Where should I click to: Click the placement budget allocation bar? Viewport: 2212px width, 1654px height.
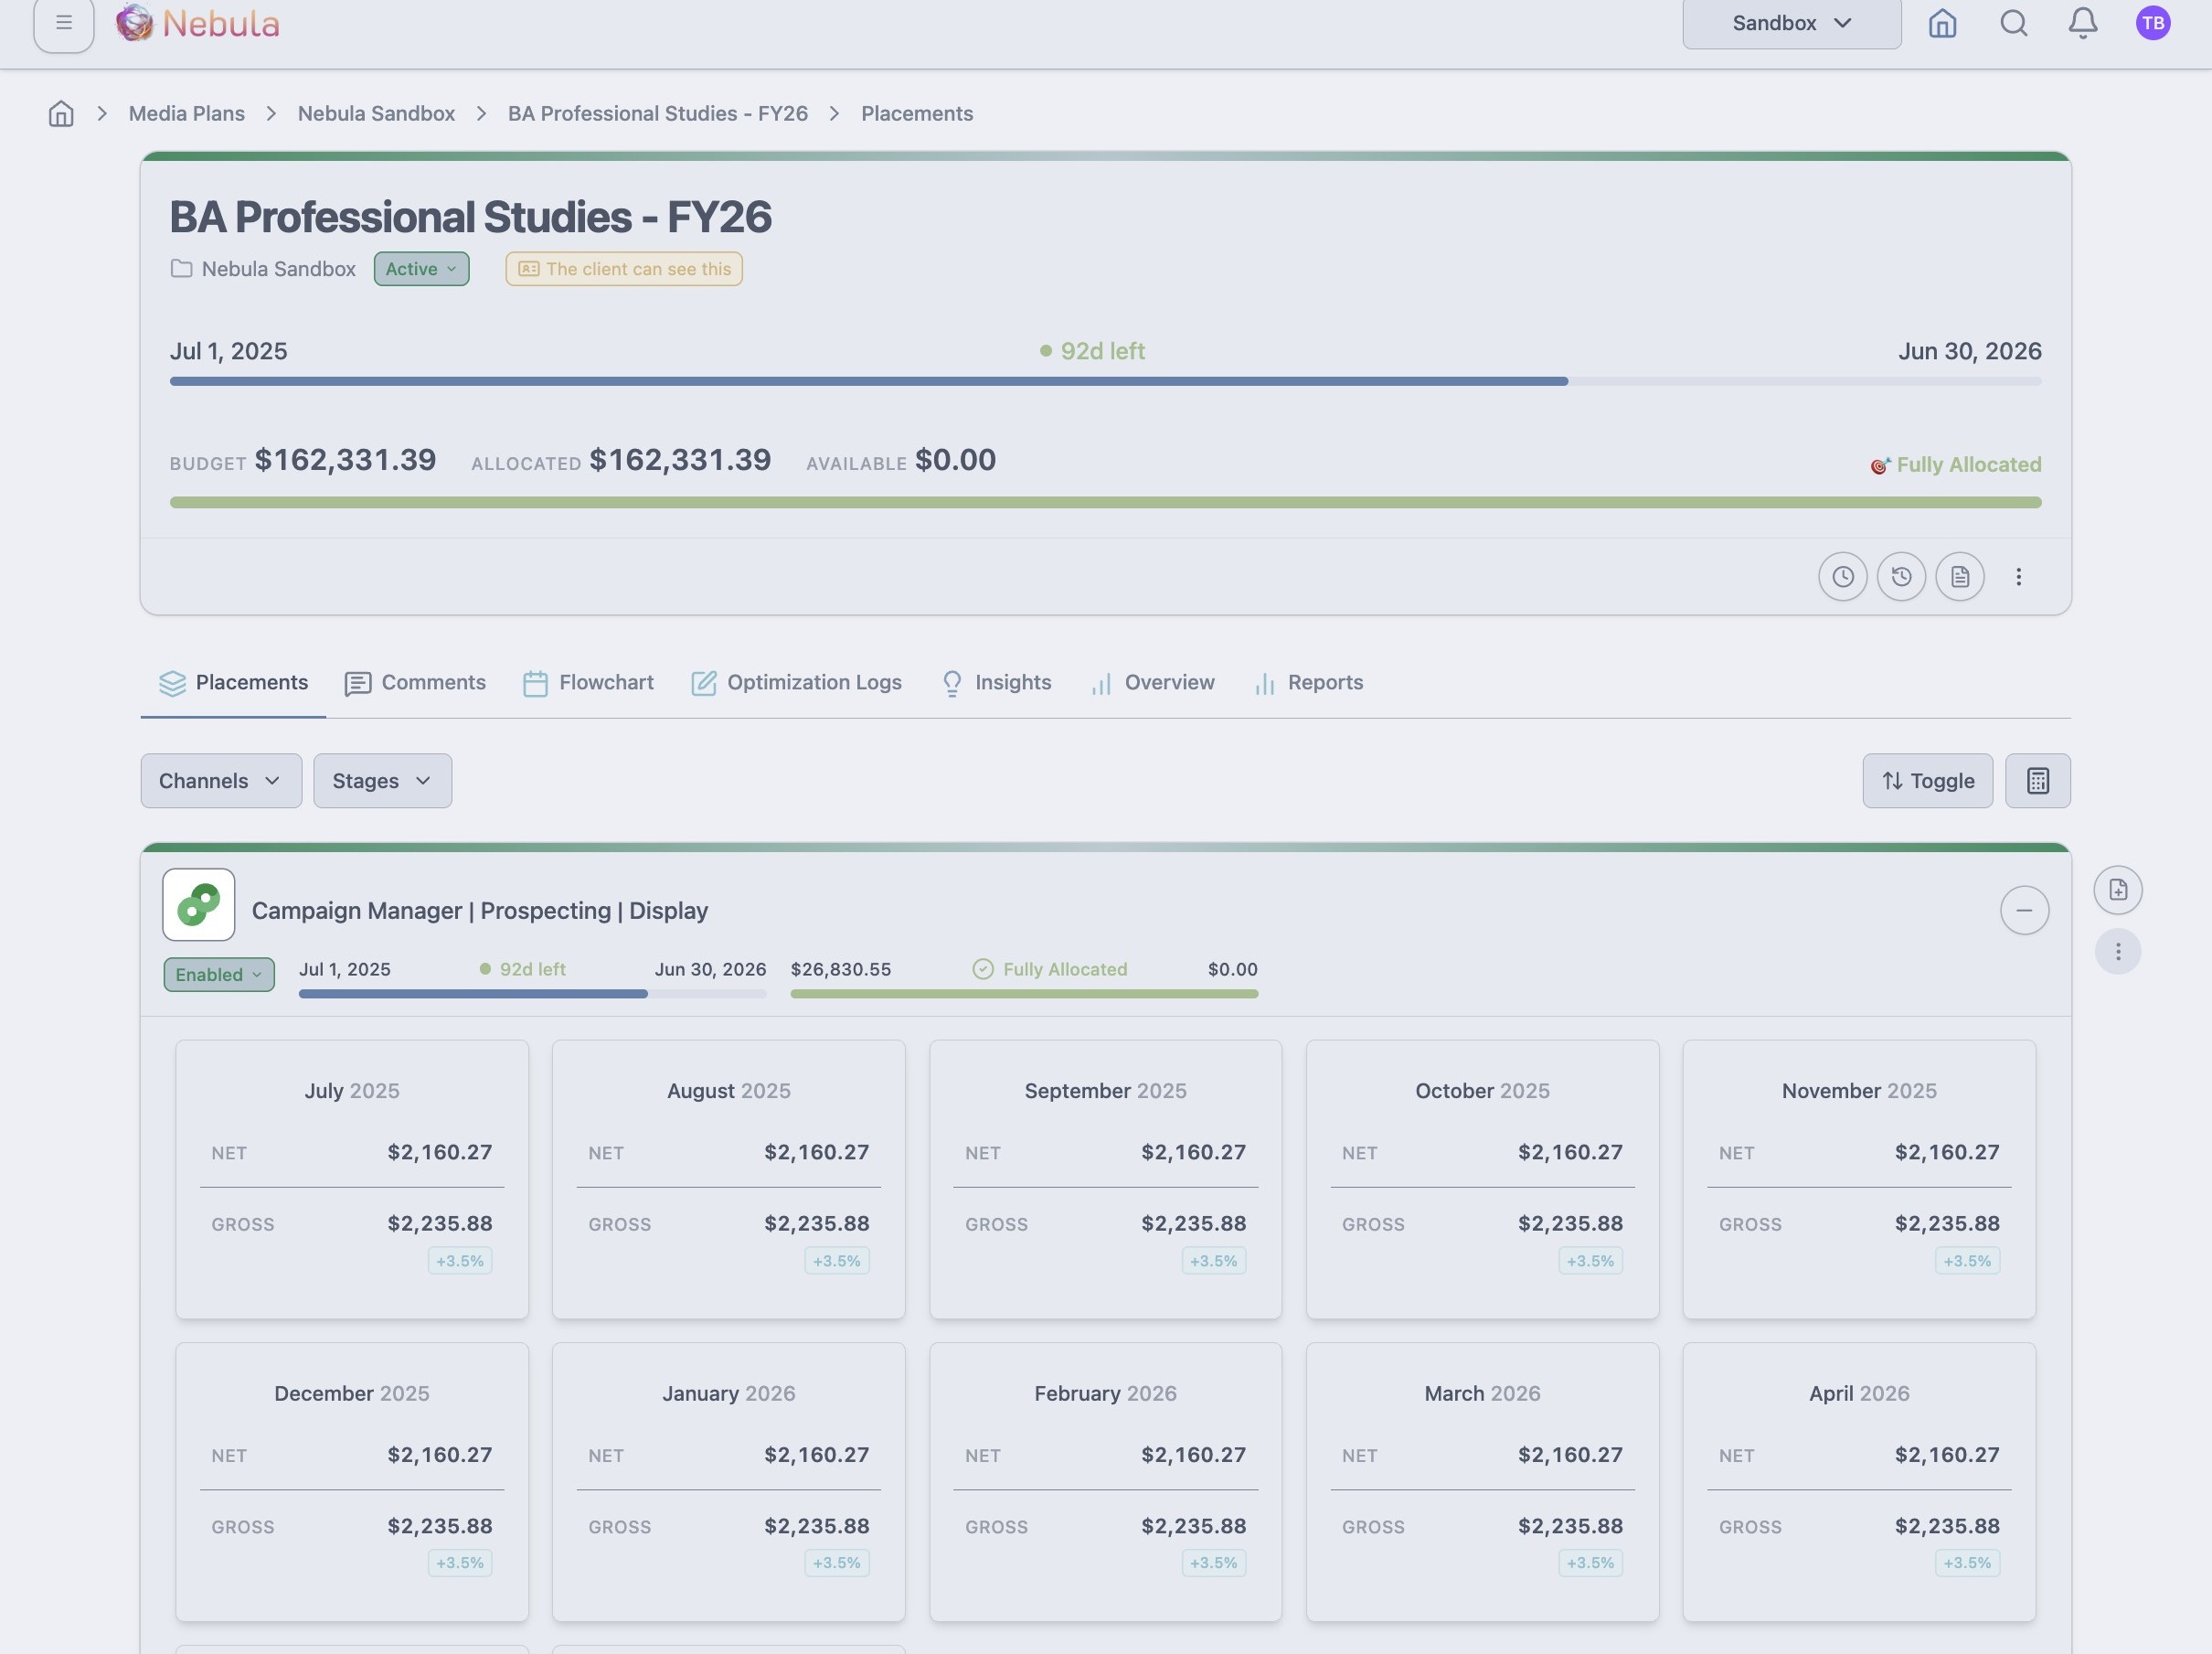(1024, 994)
